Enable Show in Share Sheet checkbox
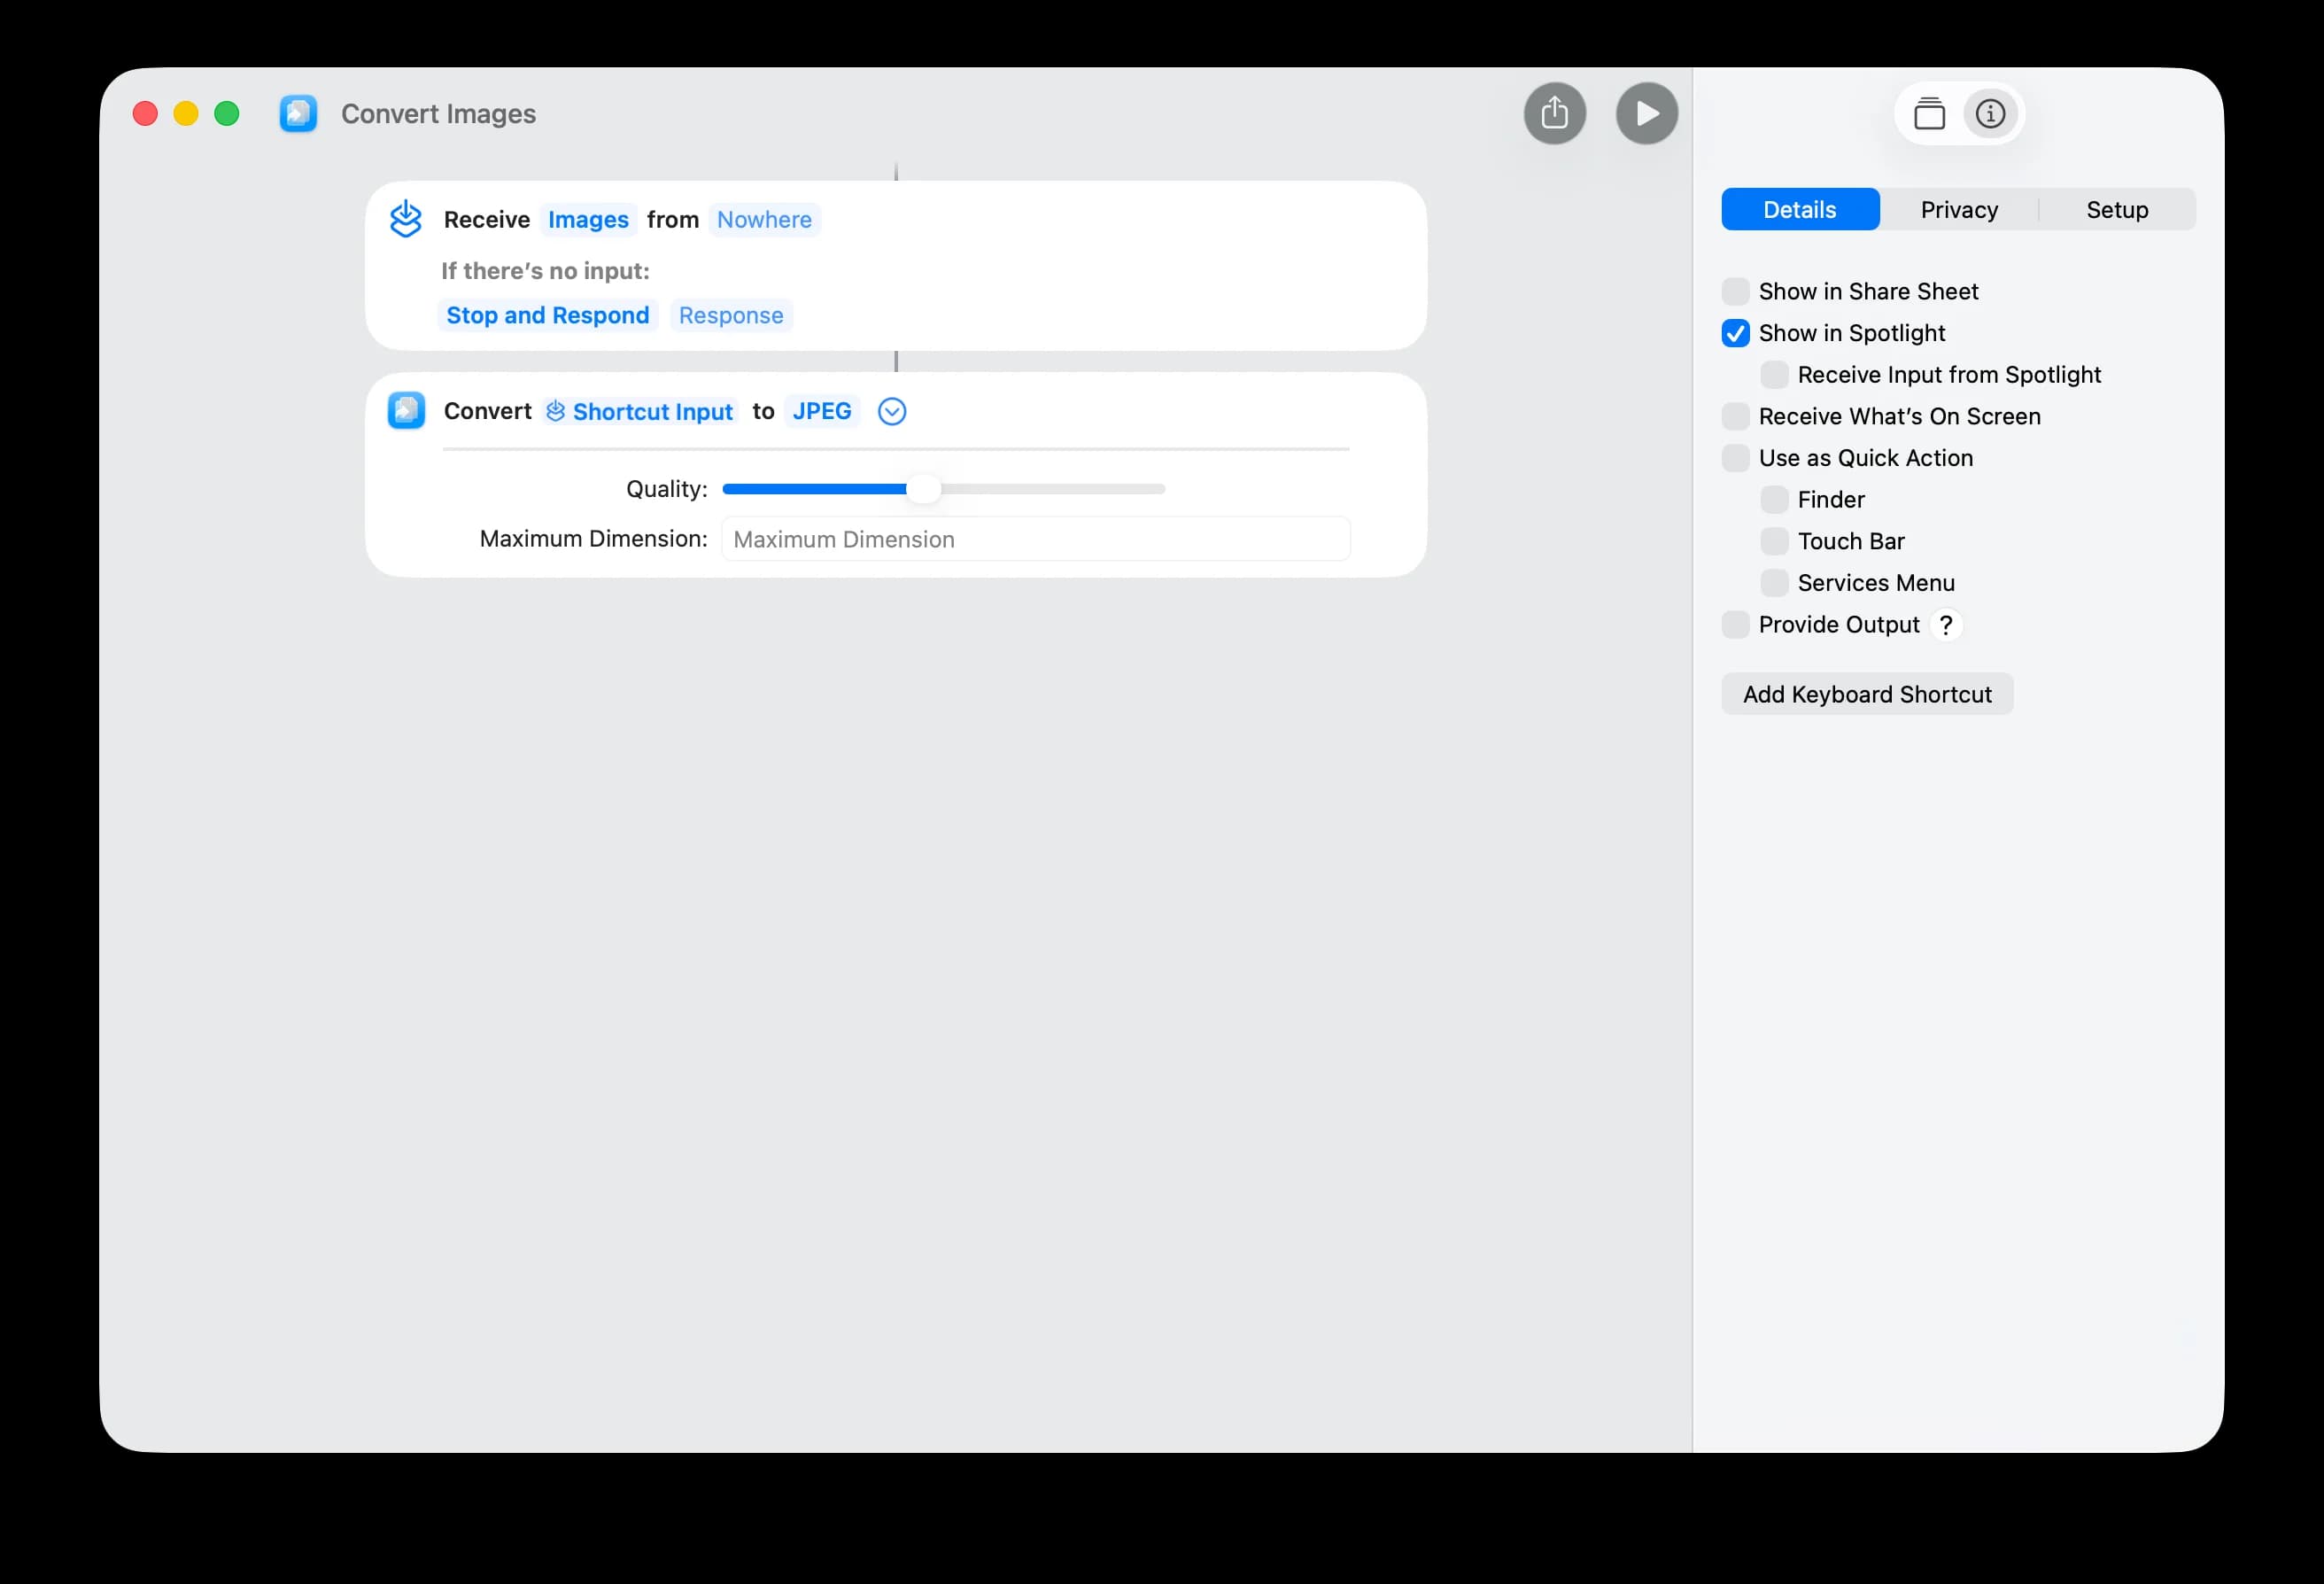This screenshot has height=1584, width=2324. 1735,291
